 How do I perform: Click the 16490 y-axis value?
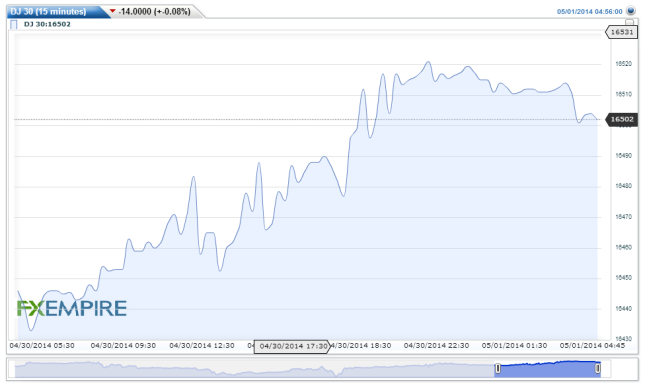(624, 156)
